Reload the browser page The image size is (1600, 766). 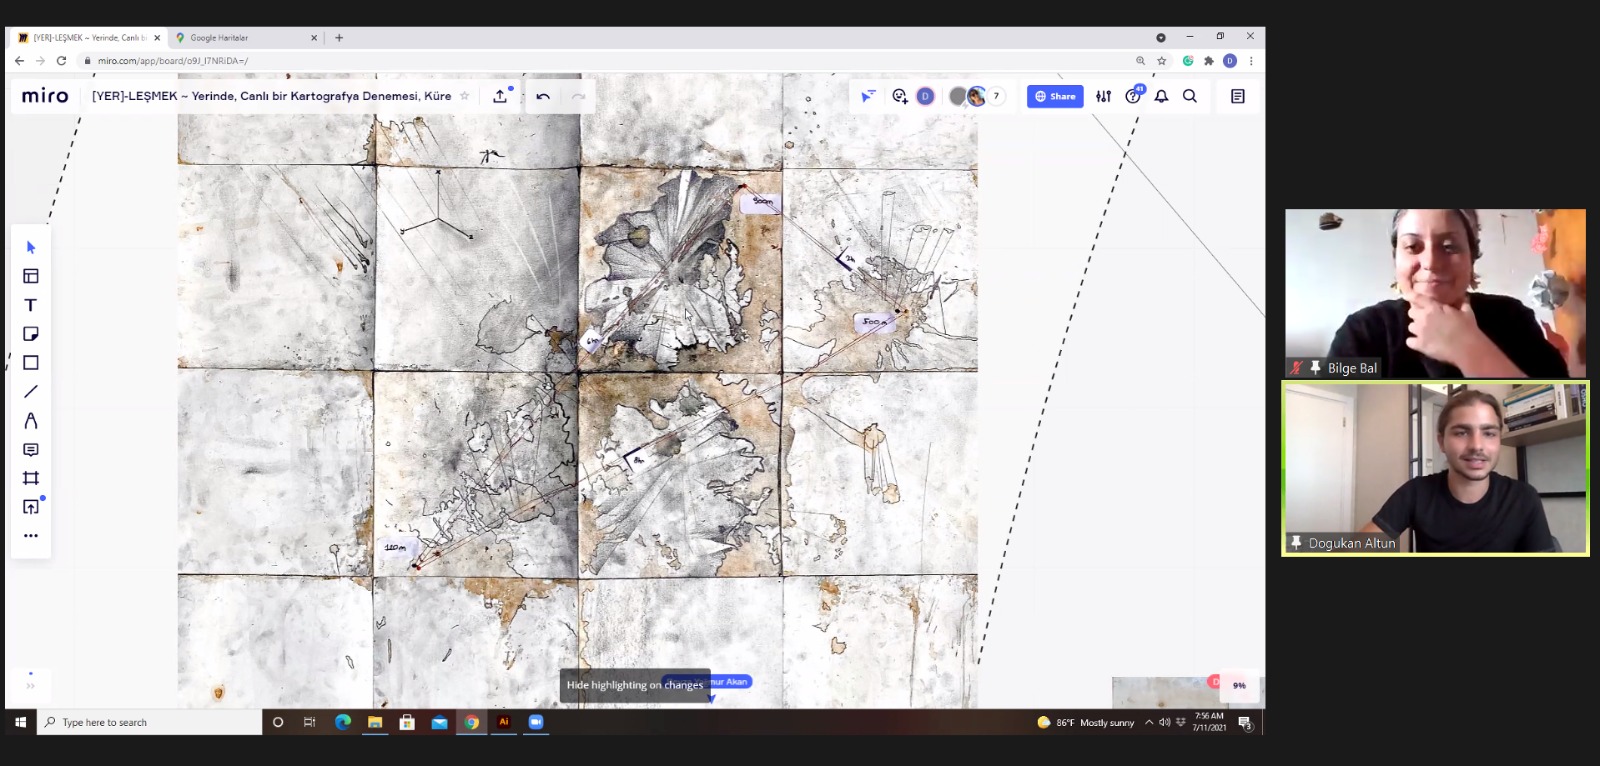62,61
